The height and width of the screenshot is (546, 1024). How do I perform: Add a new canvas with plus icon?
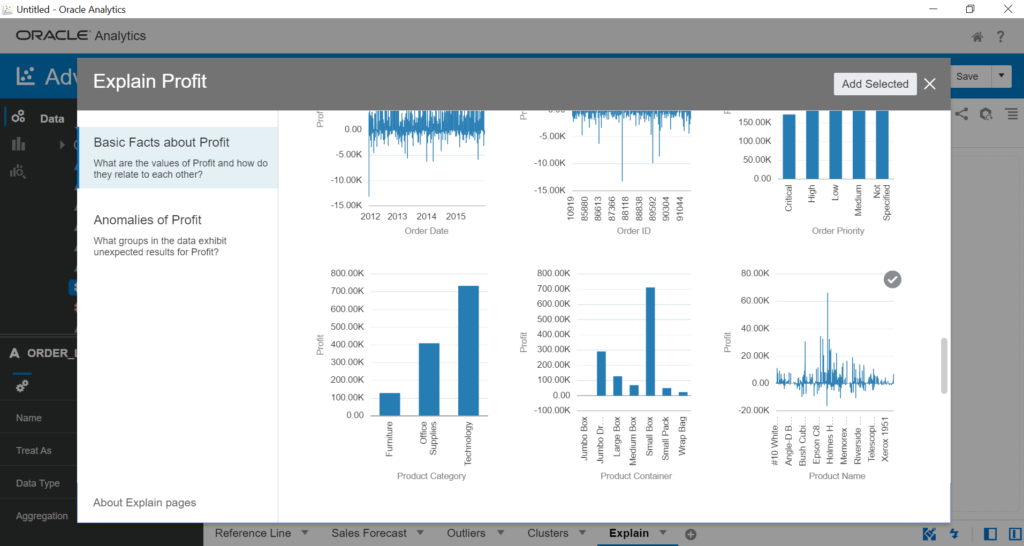(690, 534)
